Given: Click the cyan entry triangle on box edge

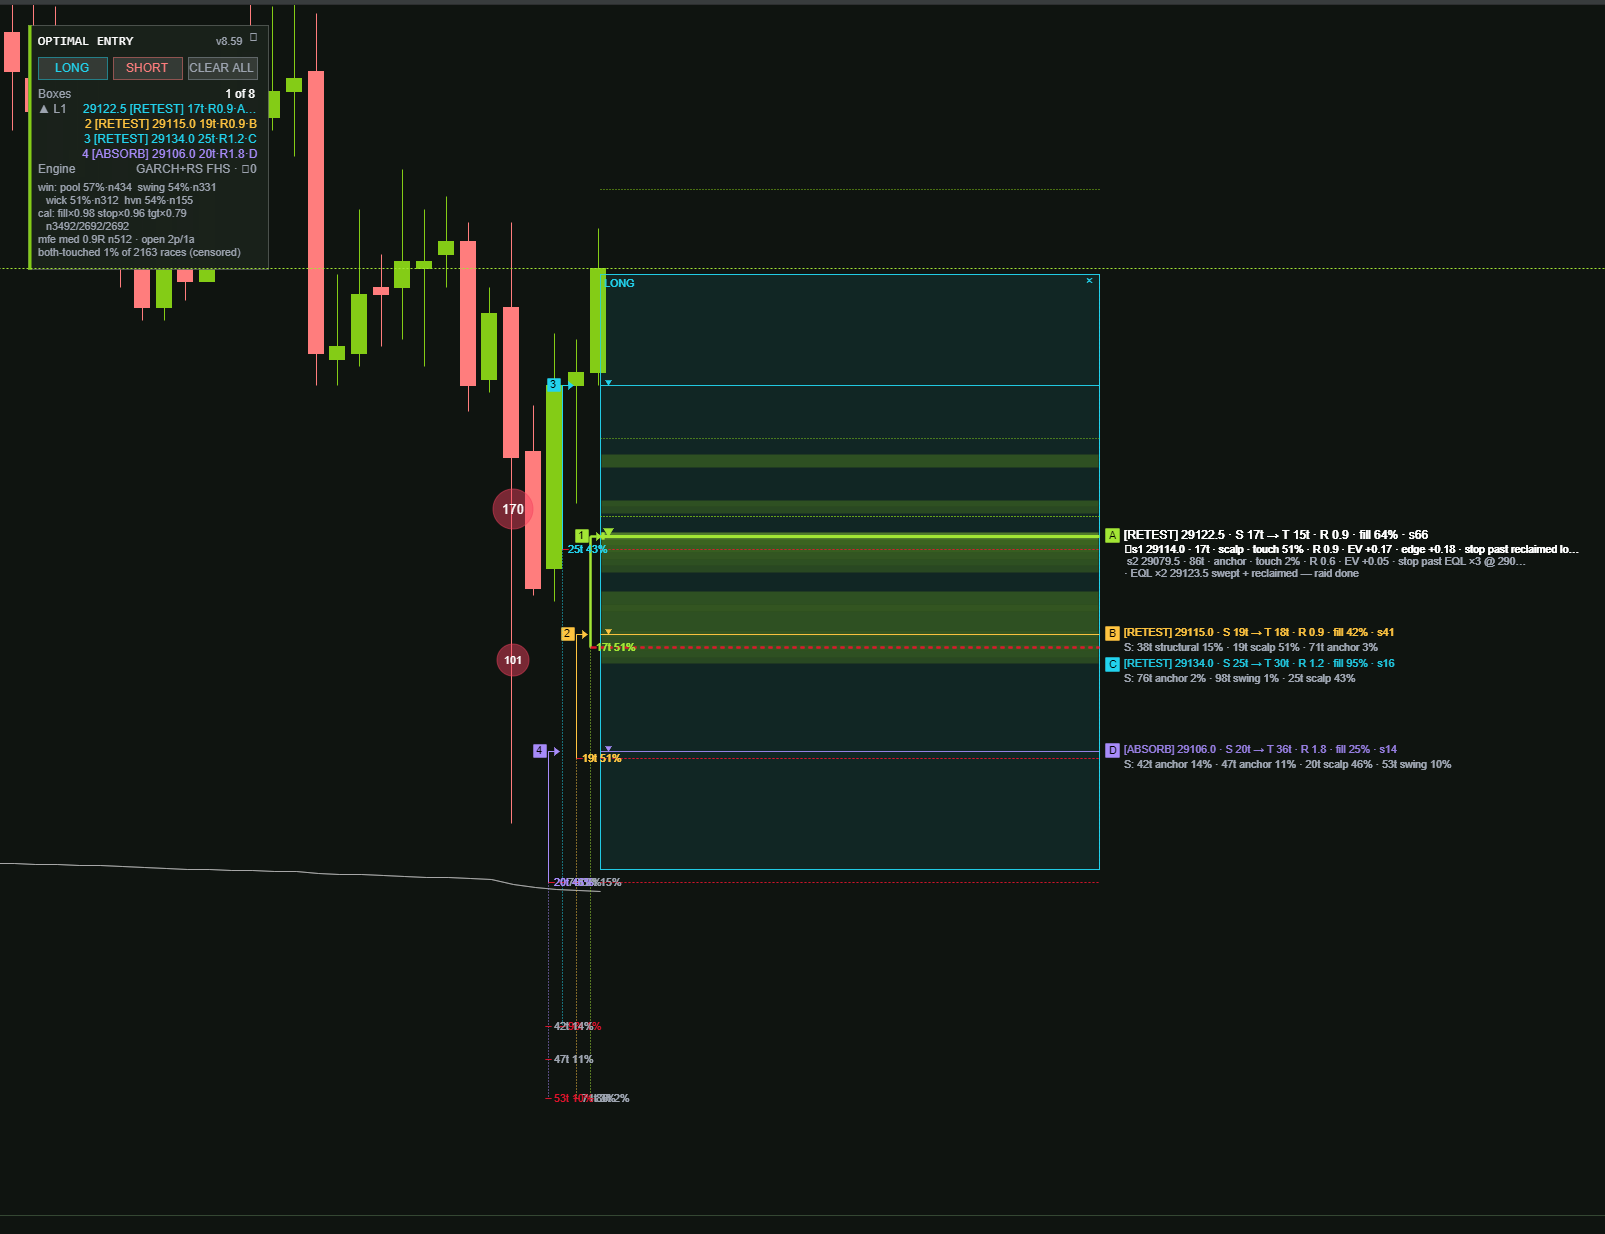Looking at the screenshot, I should coord(608,383).
